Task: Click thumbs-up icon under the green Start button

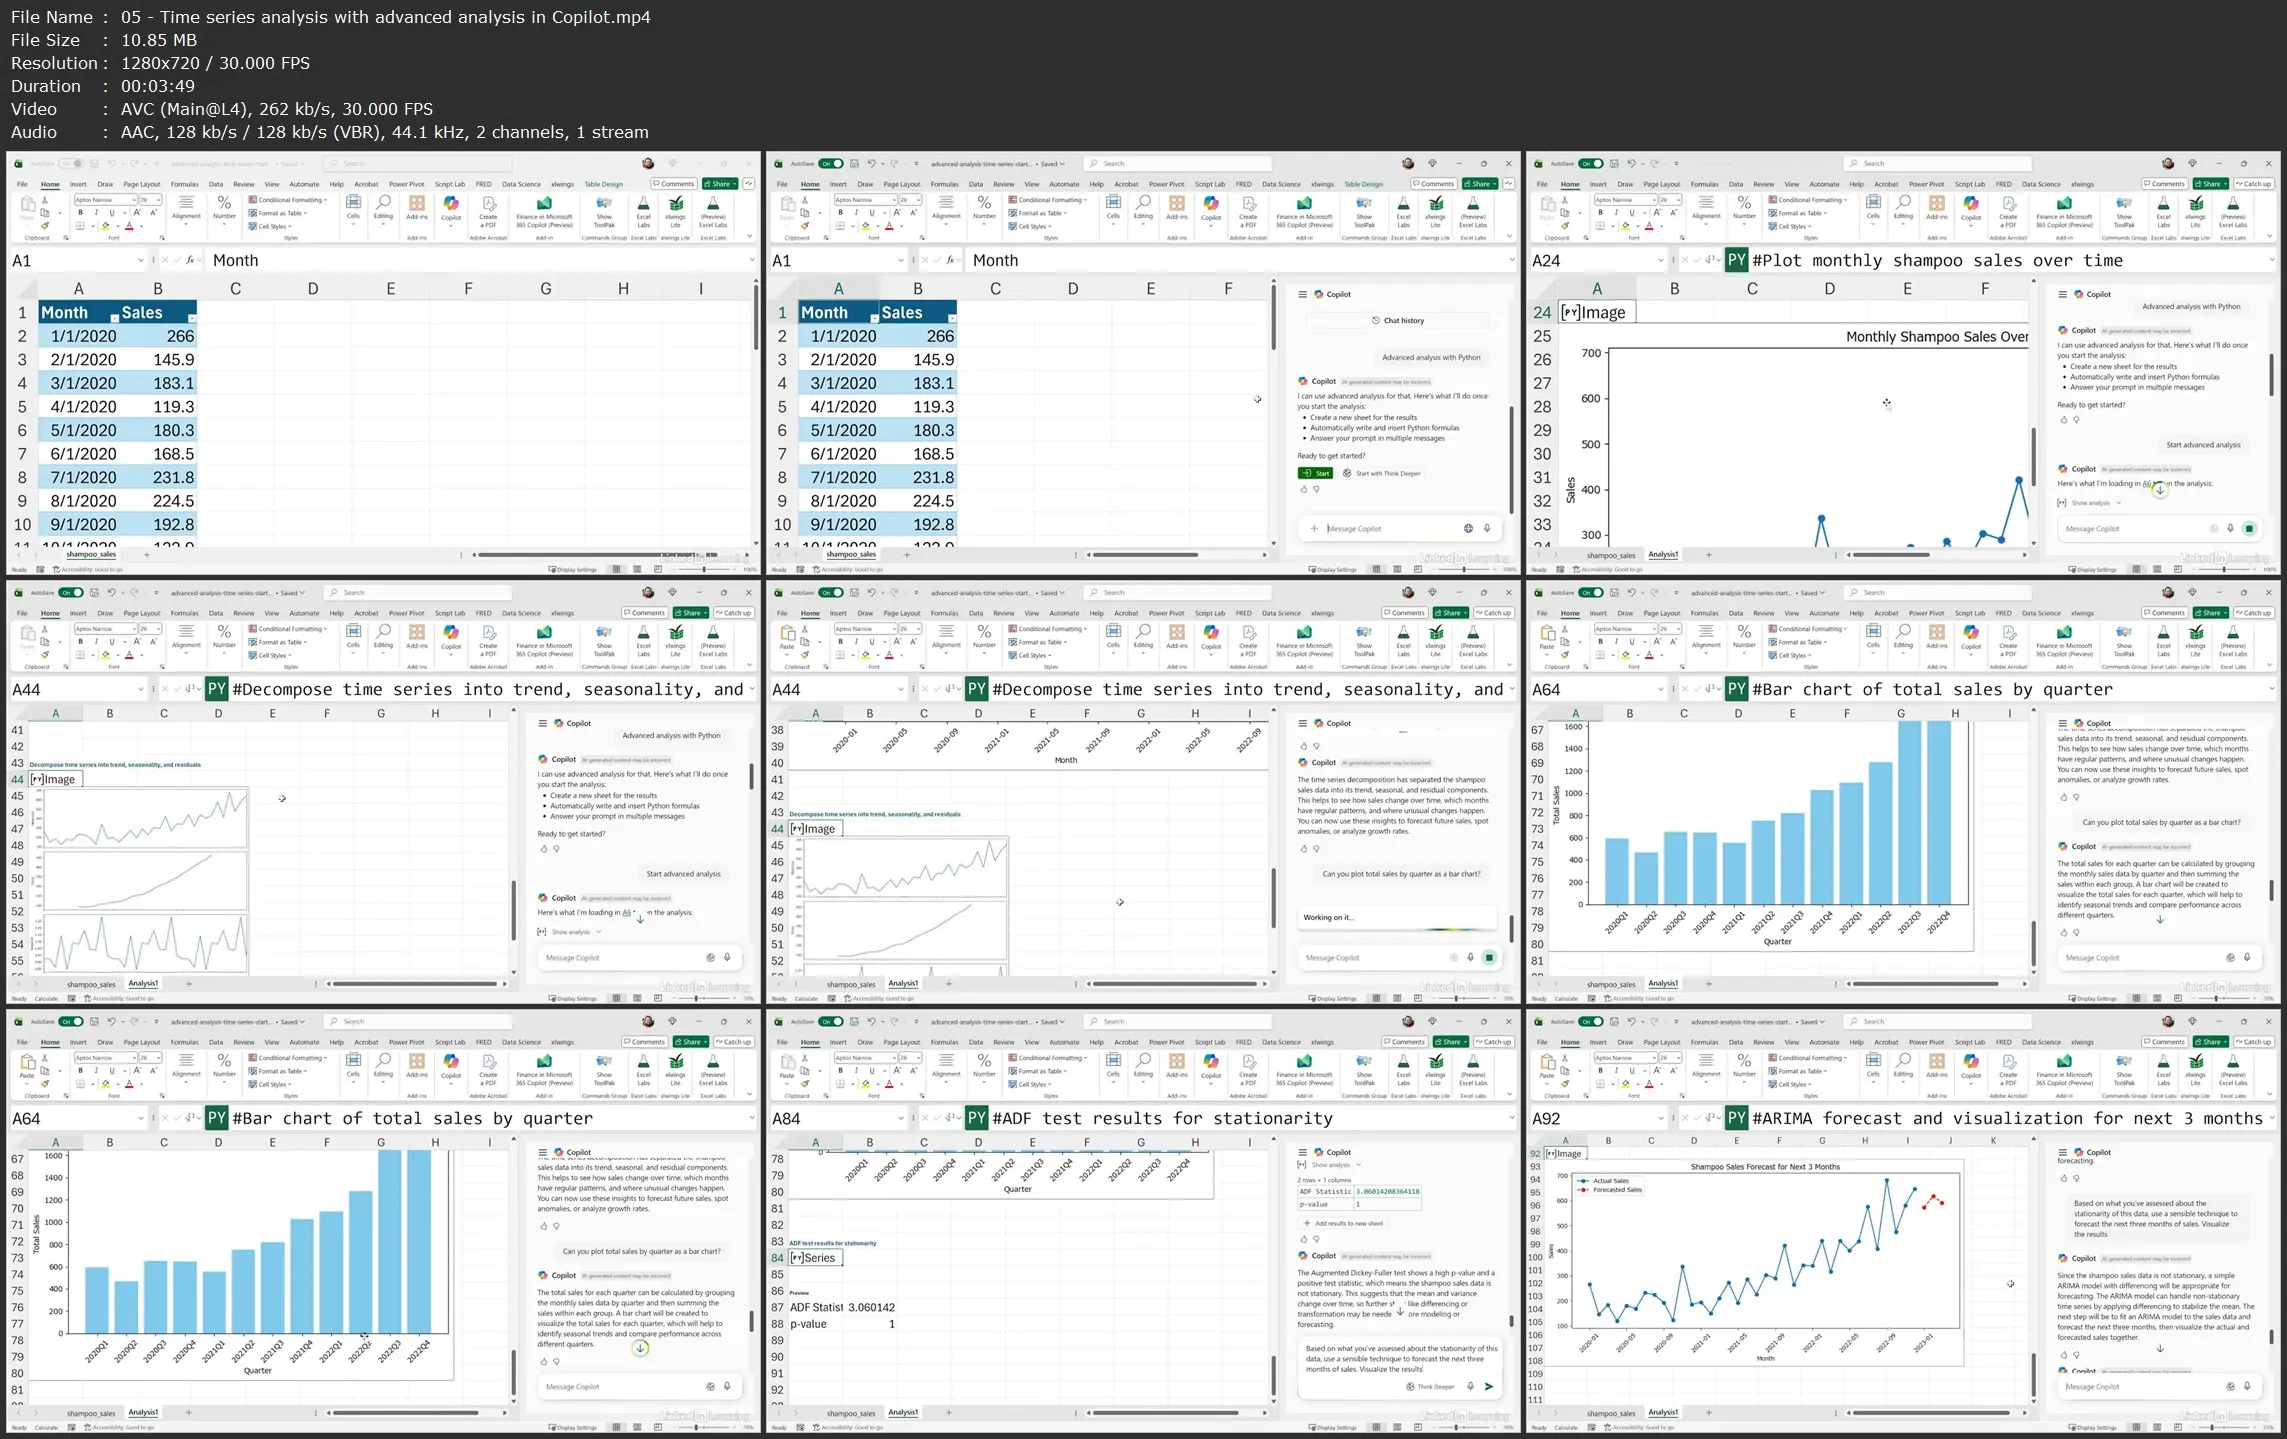Action: [x=1304, y=489]
